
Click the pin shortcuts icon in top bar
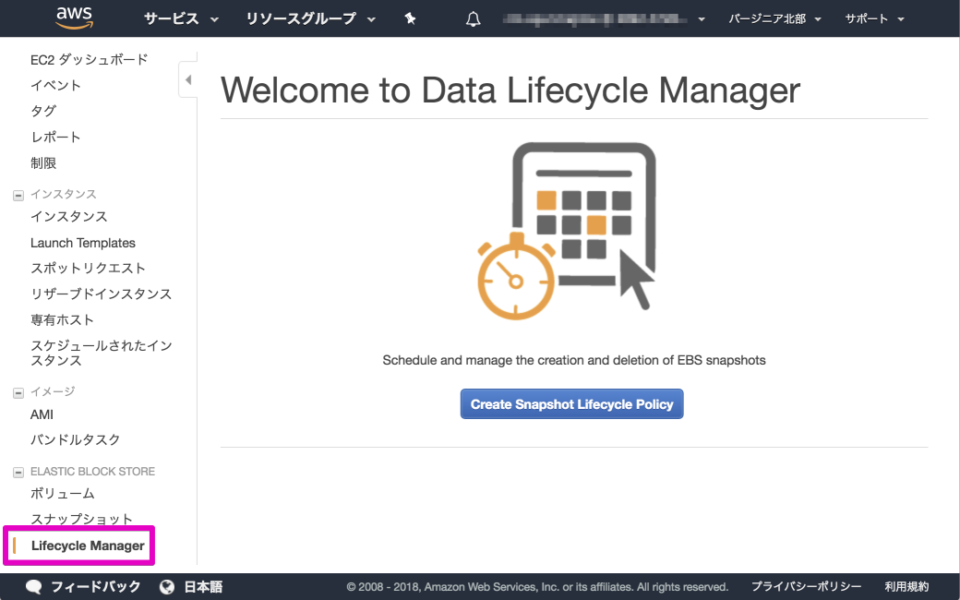[410, 17]
